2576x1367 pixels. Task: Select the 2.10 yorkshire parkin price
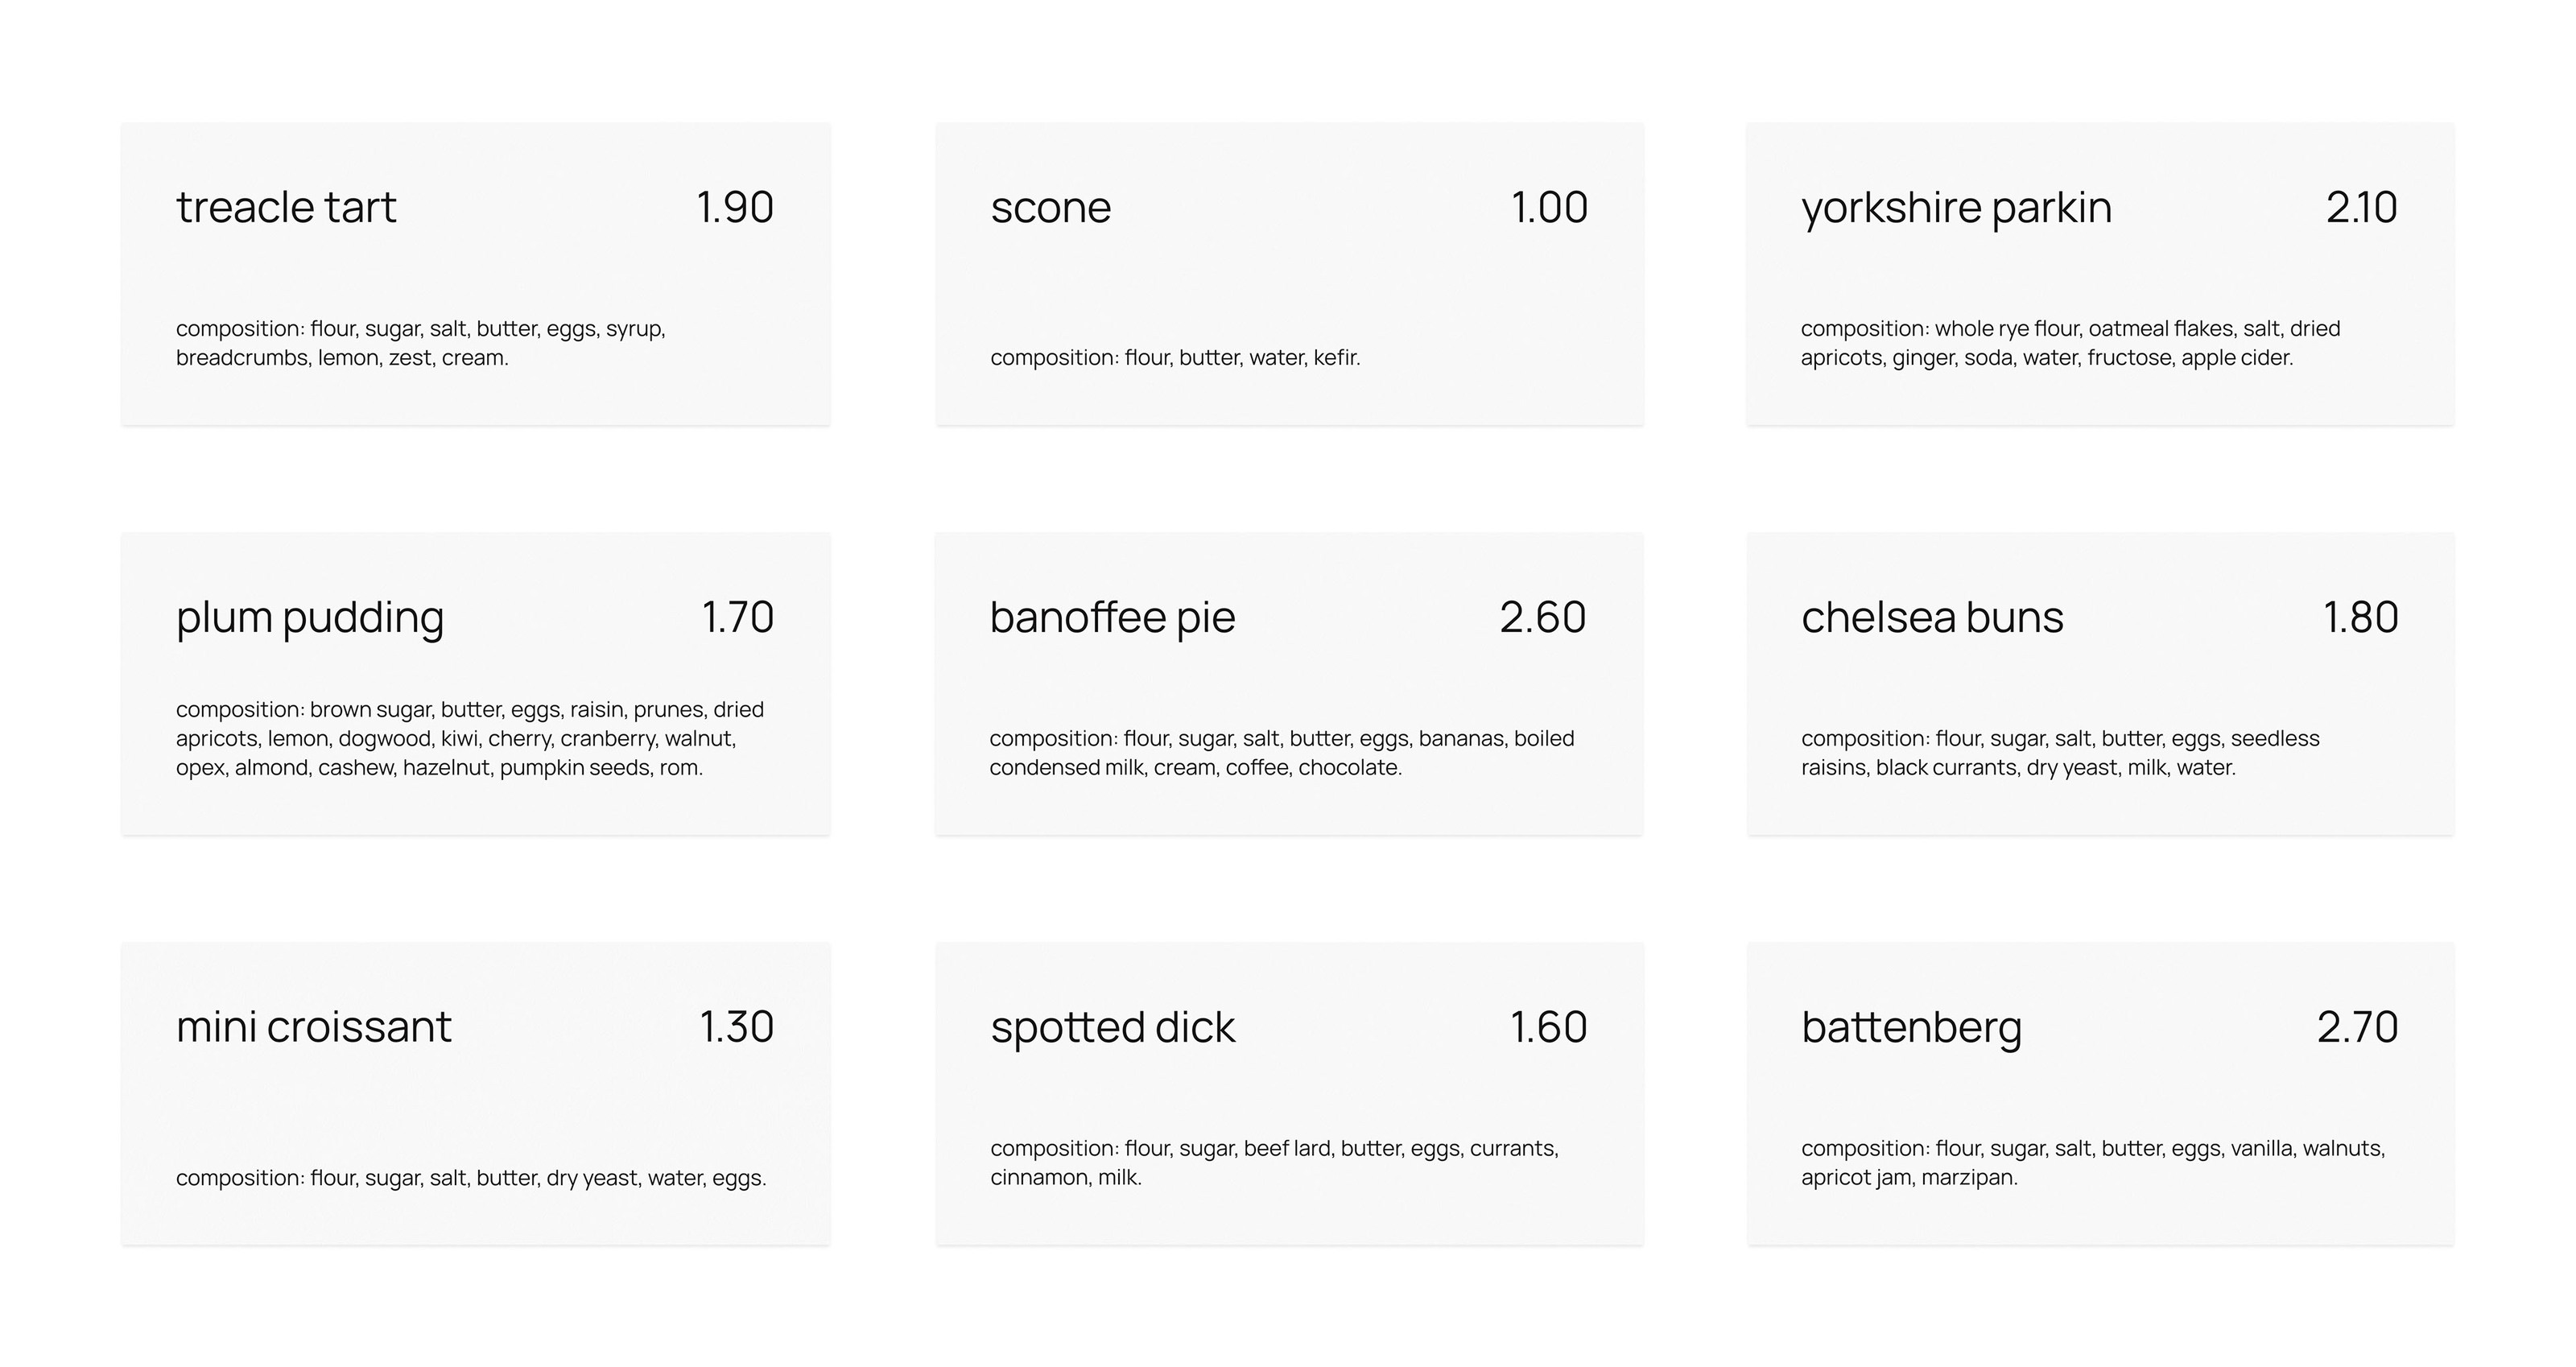[x=2361, y=208]
